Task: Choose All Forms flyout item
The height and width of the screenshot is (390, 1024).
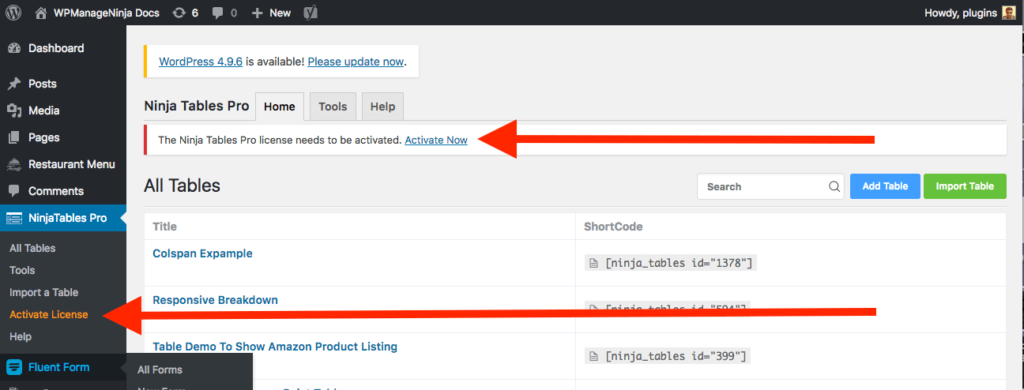Action: pyautogui.click(x=160, y=370)
